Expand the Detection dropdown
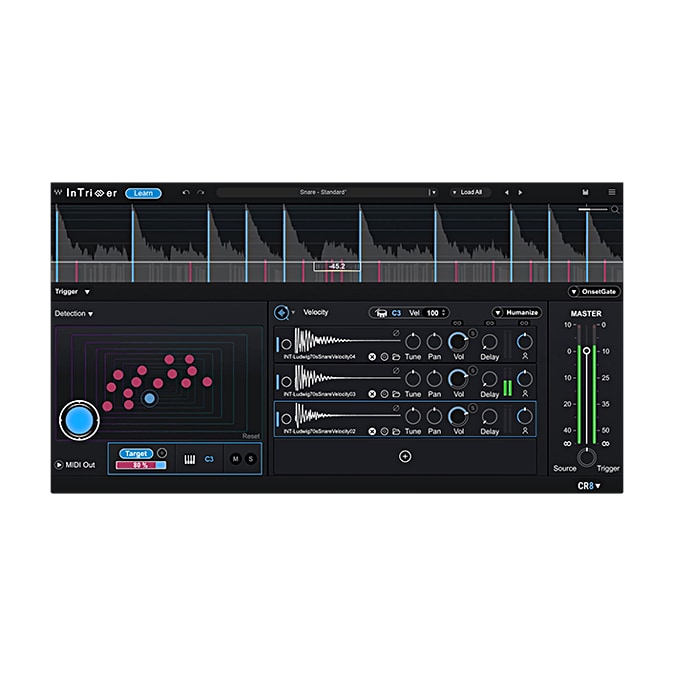 pyautogui.click(x=74, y=314)
